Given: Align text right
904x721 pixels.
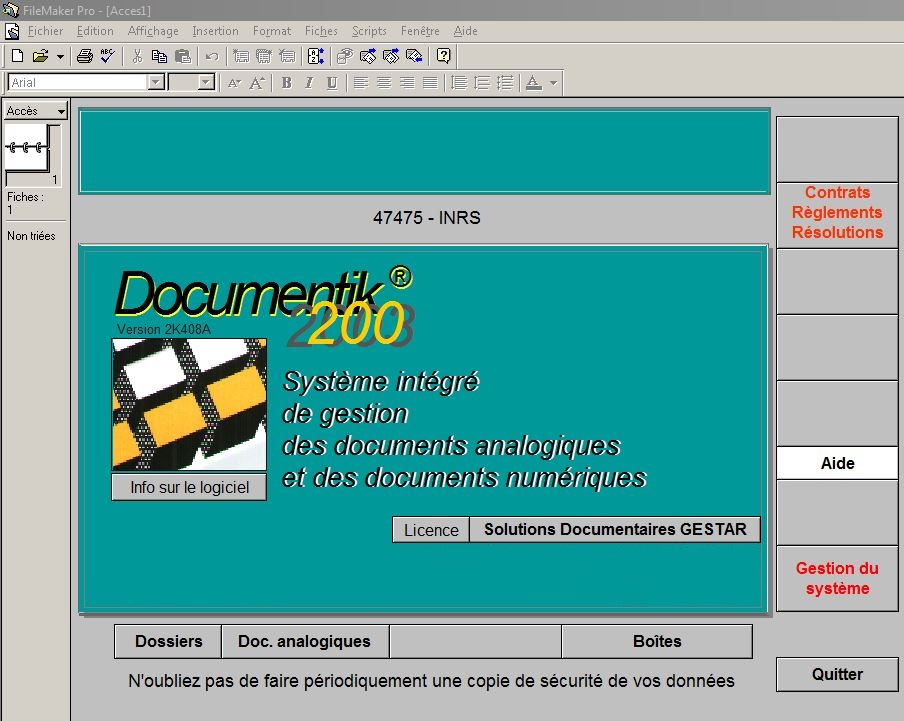Looking at the screenshot, I should coord(407,83).
